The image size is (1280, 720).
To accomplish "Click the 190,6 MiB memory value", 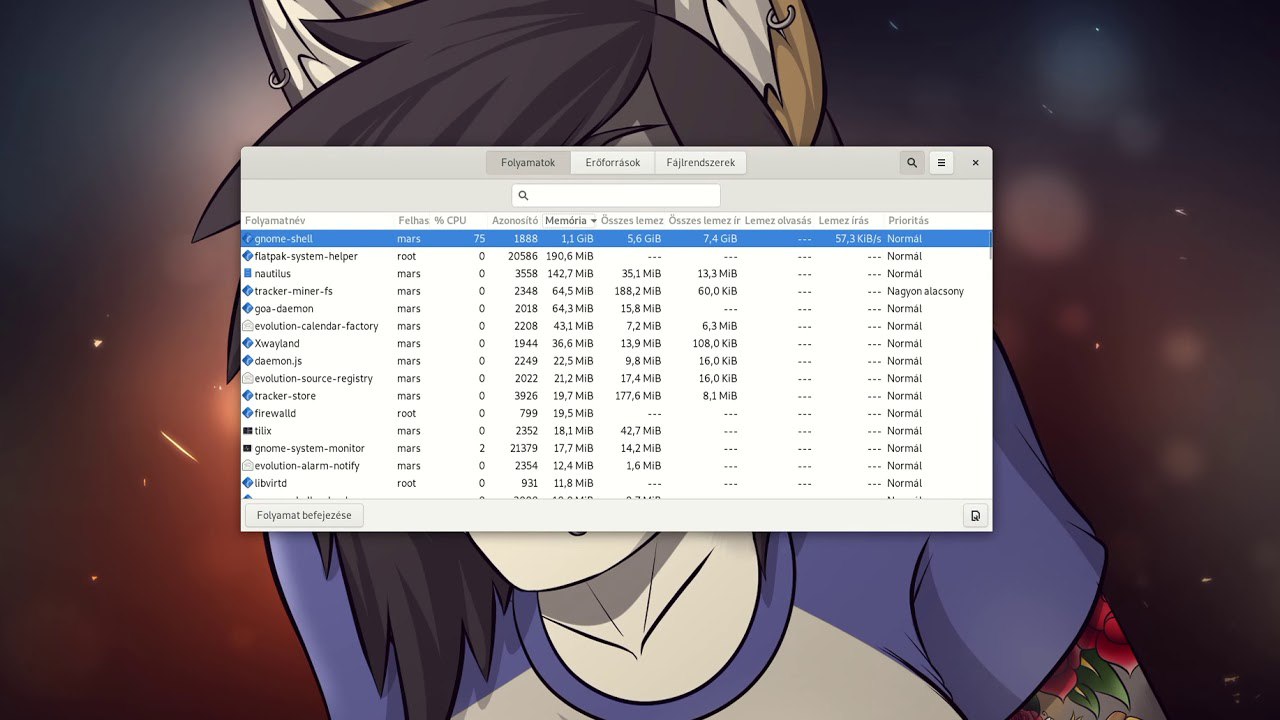I will 569,256.
